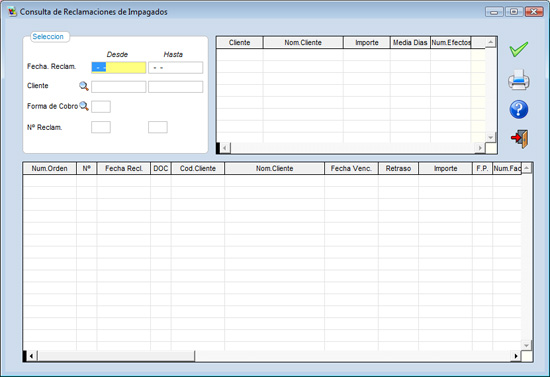Image resolution: width=550 pixels, height=377 pixels.
Task: Click Nom.Cliente header in upper grid
Action: click(x=303, y=42)
